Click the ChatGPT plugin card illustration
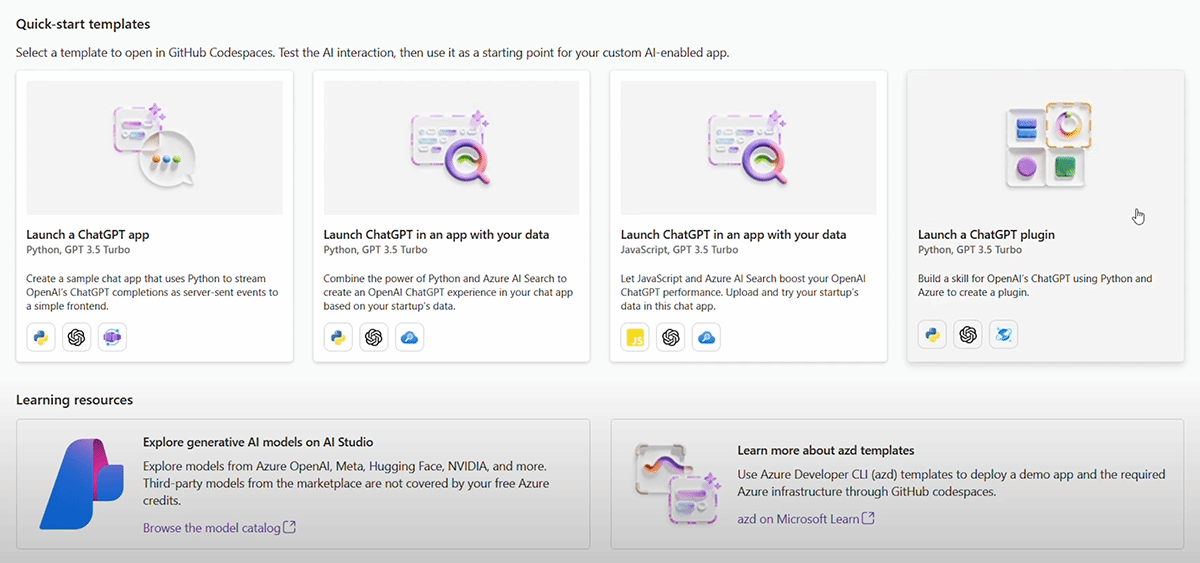 coord(1047,145)
